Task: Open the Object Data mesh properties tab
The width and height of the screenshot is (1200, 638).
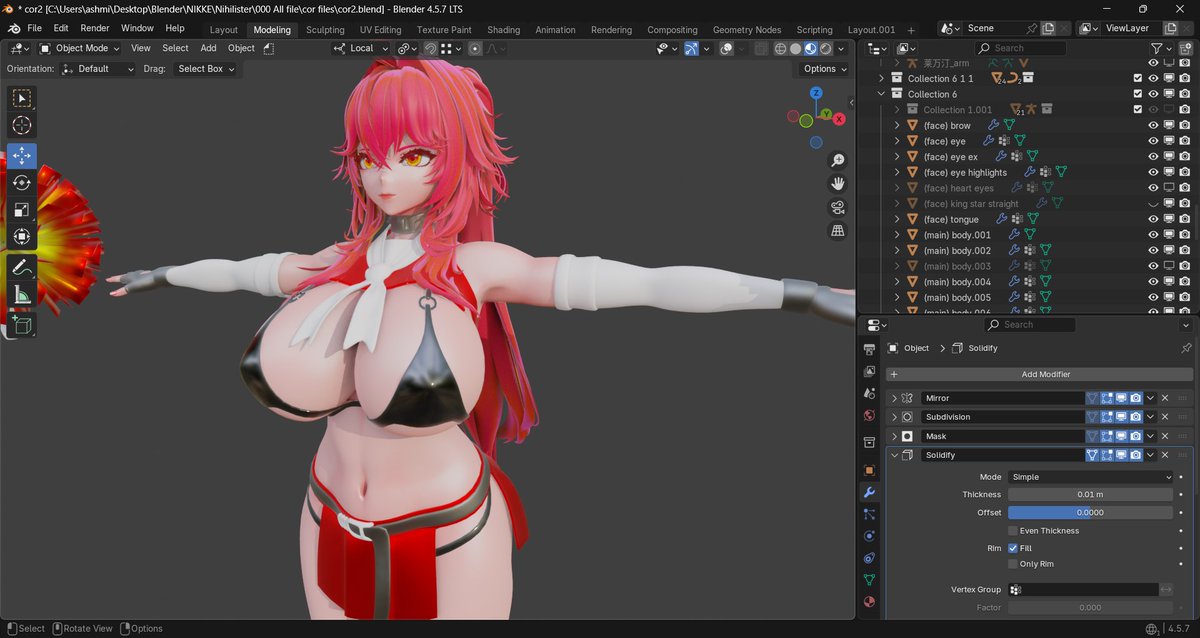Action: click(868, 580)
